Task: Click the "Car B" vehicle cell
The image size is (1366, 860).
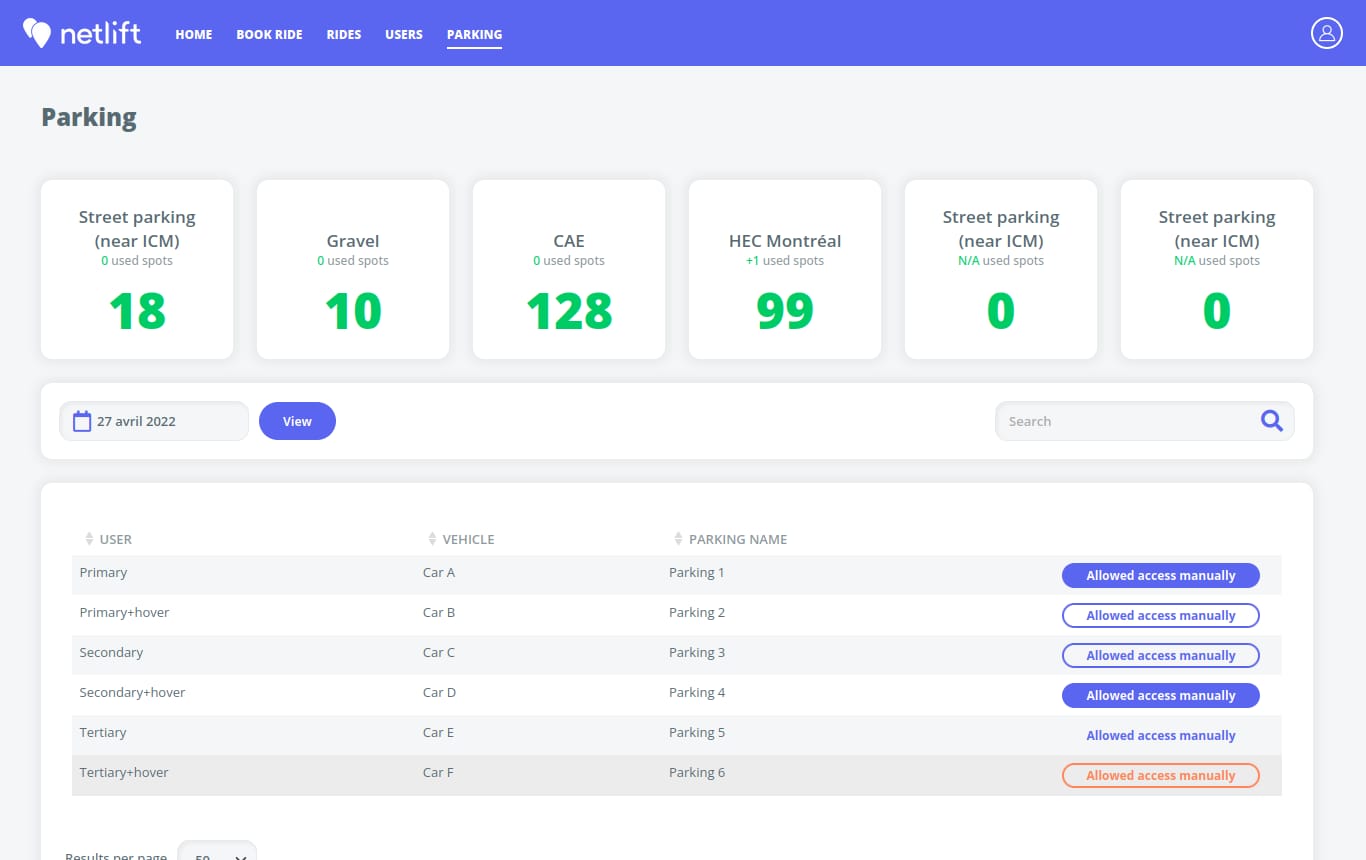Action: [439, 612]
